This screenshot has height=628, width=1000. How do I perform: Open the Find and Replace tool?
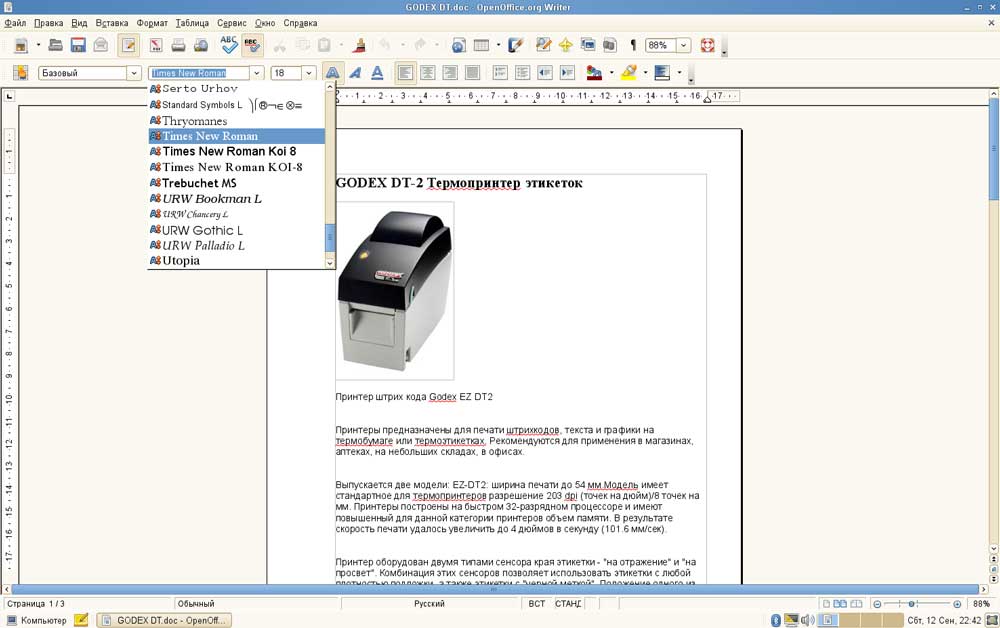543,45
